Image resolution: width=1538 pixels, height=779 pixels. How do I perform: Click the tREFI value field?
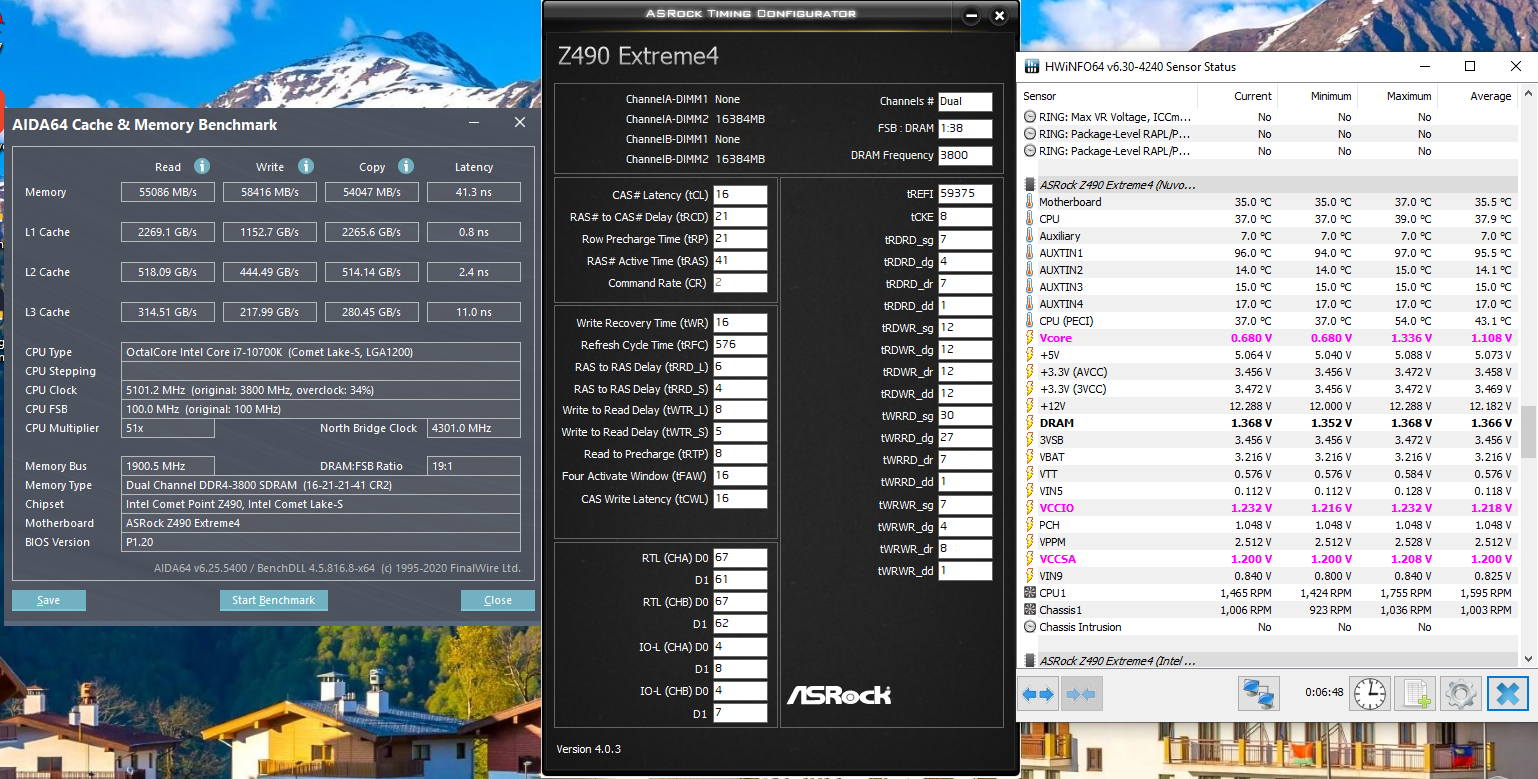965,194
